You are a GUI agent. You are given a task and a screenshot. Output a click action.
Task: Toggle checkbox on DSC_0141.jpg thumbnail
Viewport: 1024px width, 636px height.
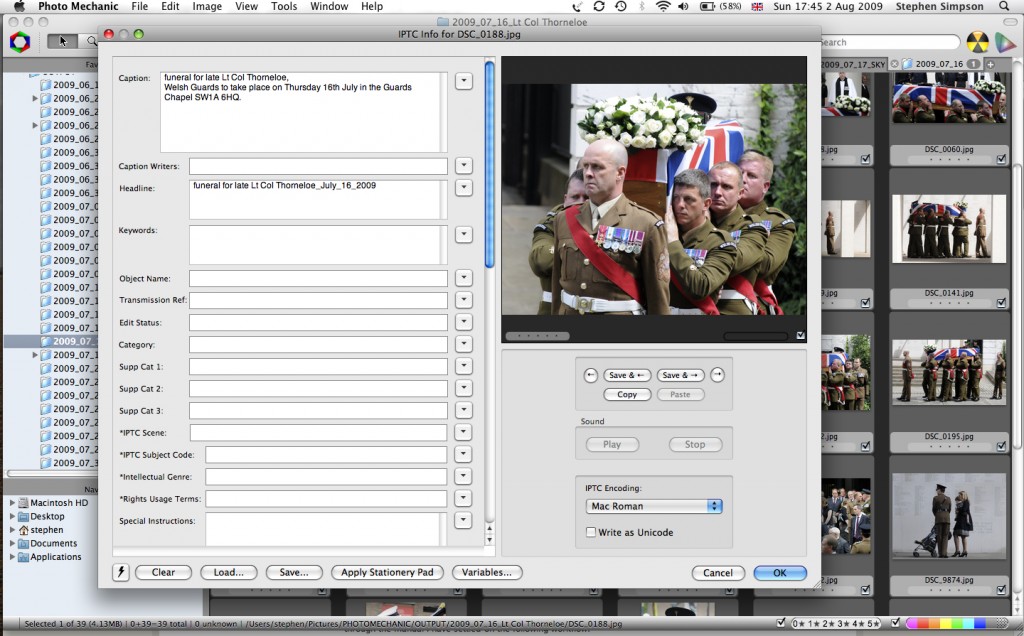tap(1001, 302)
